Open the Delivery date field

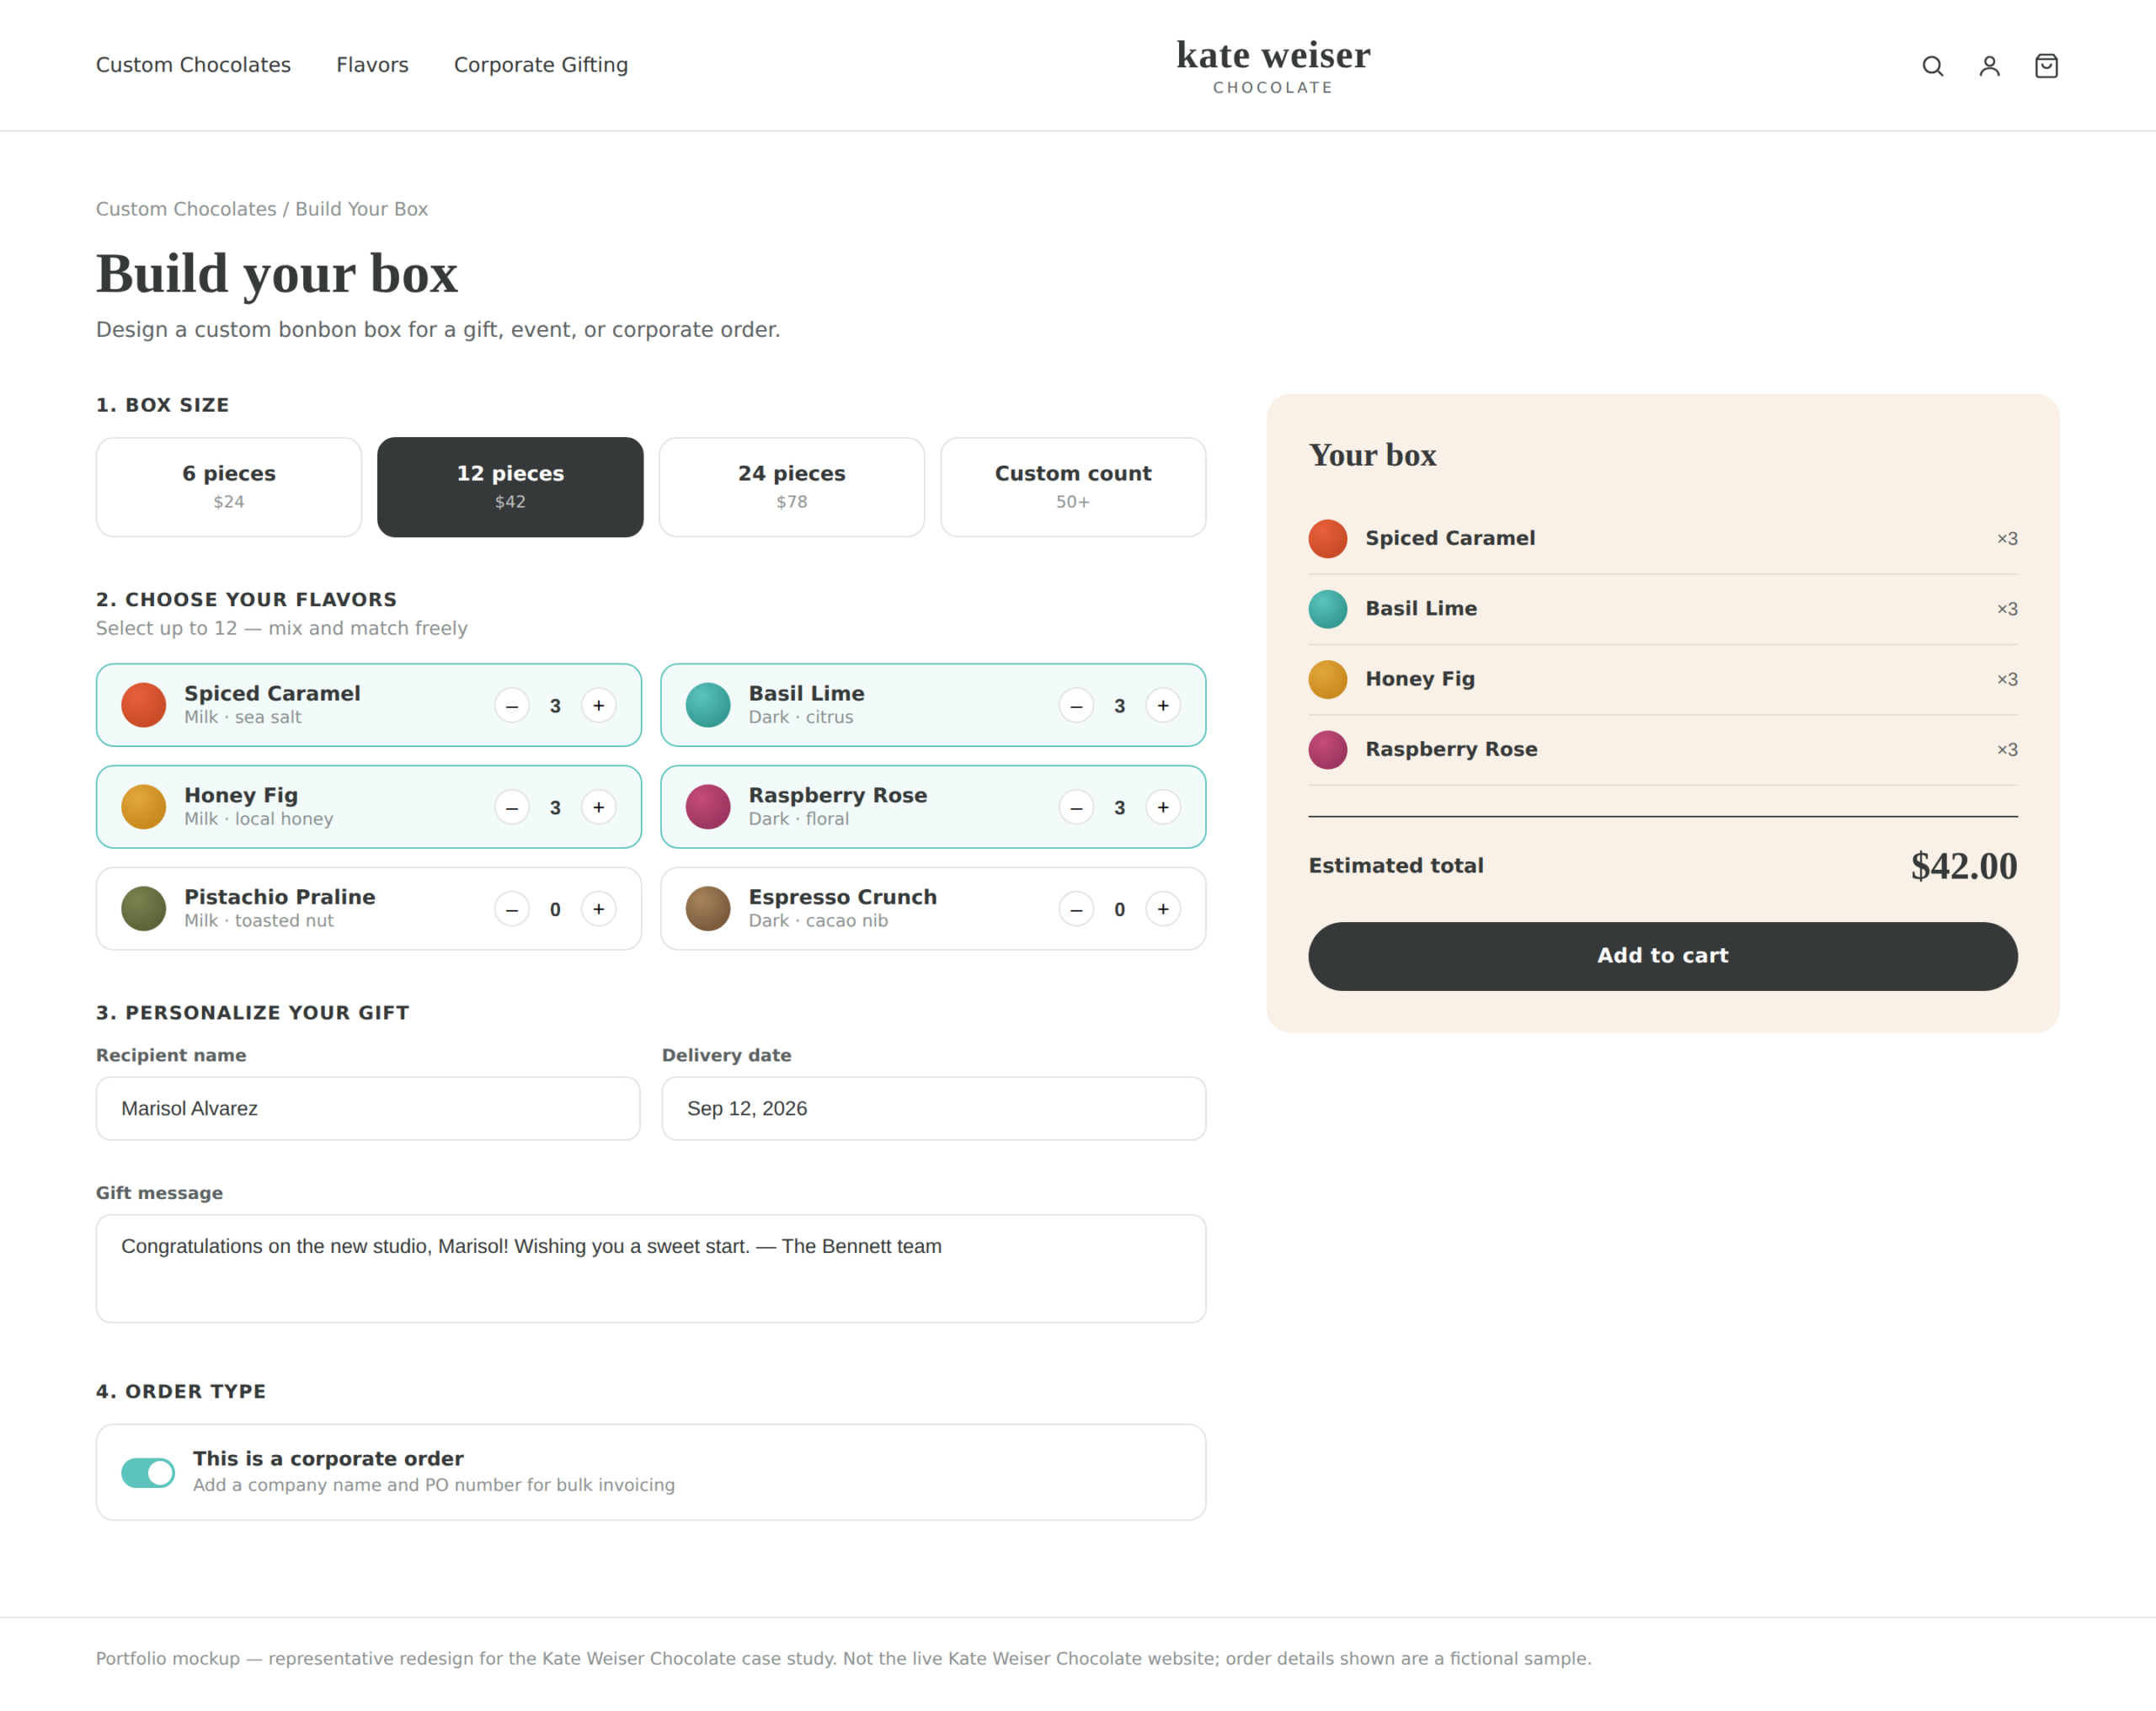pos(934,1108)
